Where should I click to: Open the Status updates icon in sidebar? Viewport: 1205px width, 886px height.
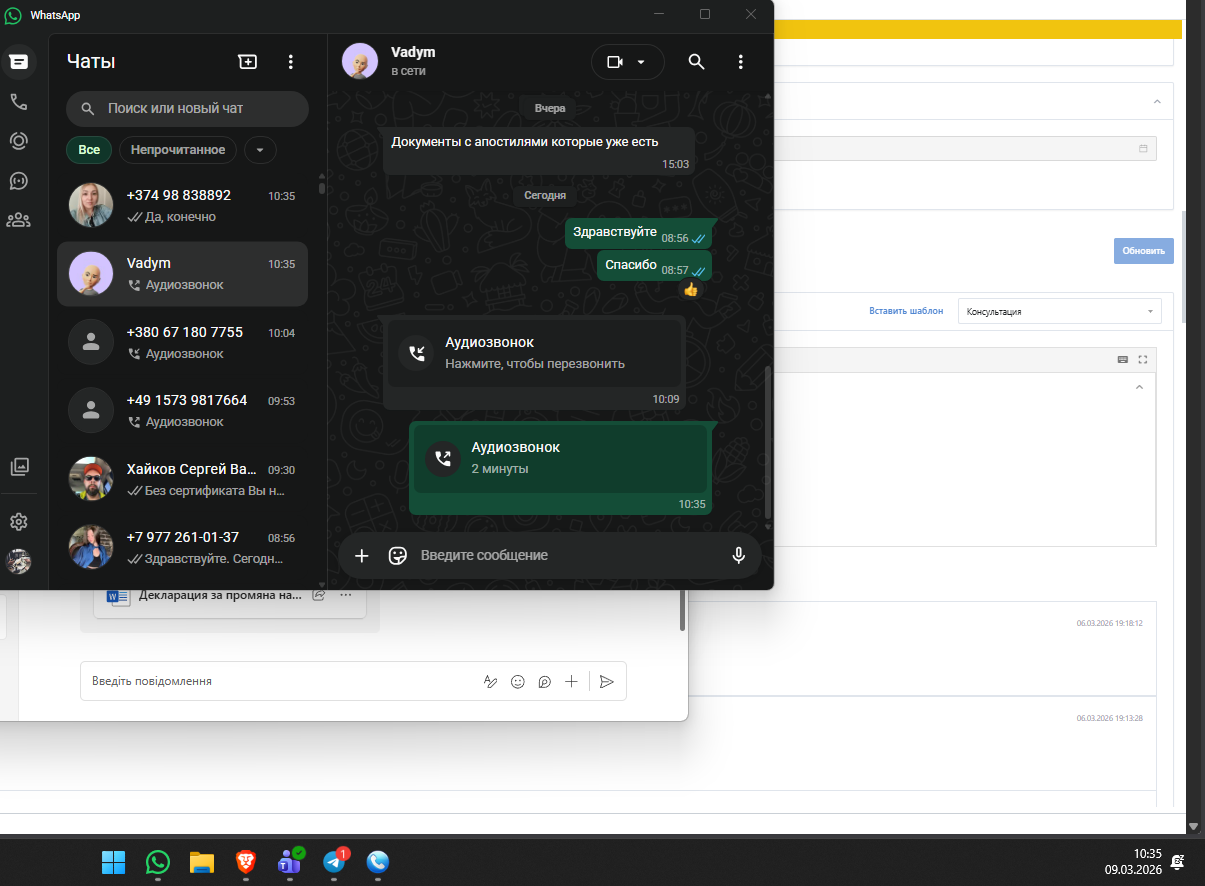[18, 141]
